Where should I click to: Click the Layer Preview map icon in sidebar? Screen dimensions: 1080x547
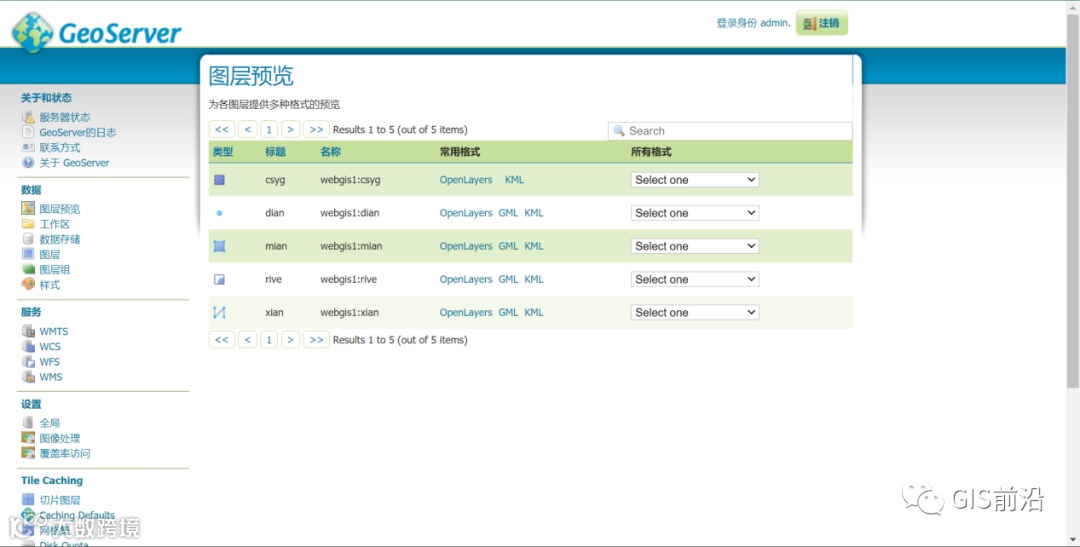28,209
